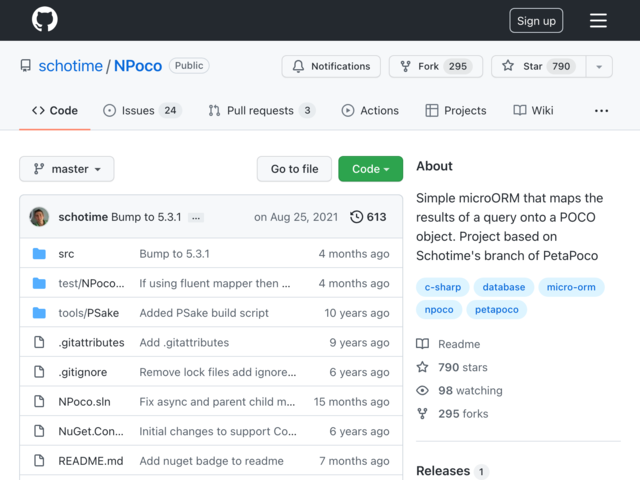Open the src folder
Viewport: 640px width, 480px height.
(x=66, y=254)
